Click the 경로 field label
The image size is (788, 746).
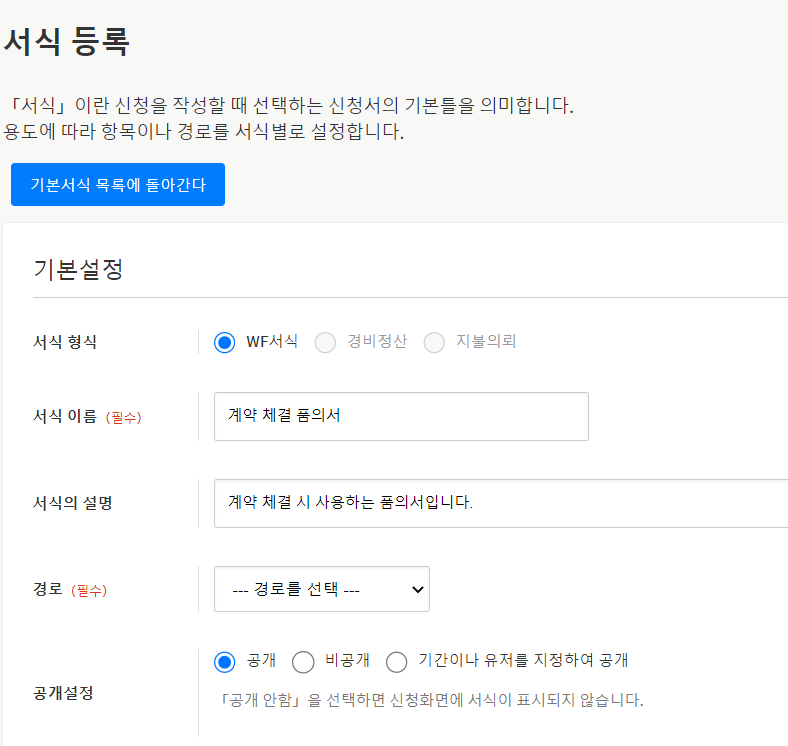48,589
